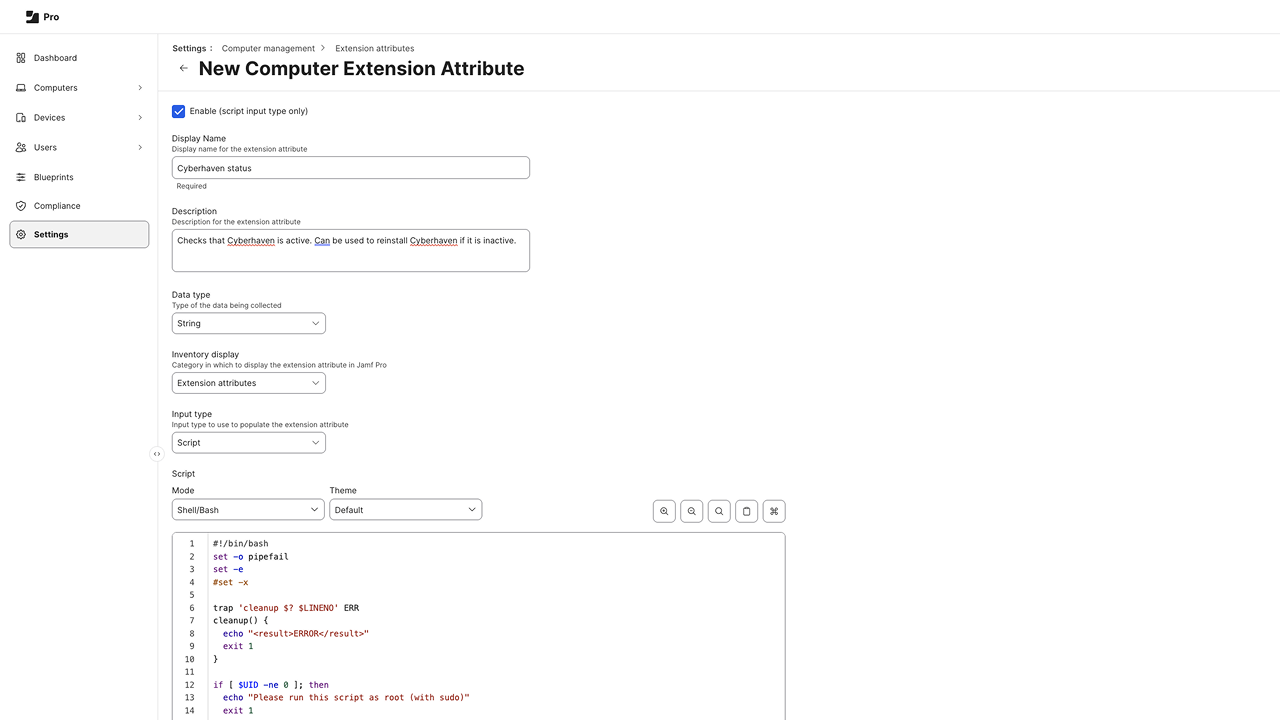Open the Inventory display dropdown
Image resolution: width=1280 pixels, height=720 pixels.
click(x=248, y=383)
